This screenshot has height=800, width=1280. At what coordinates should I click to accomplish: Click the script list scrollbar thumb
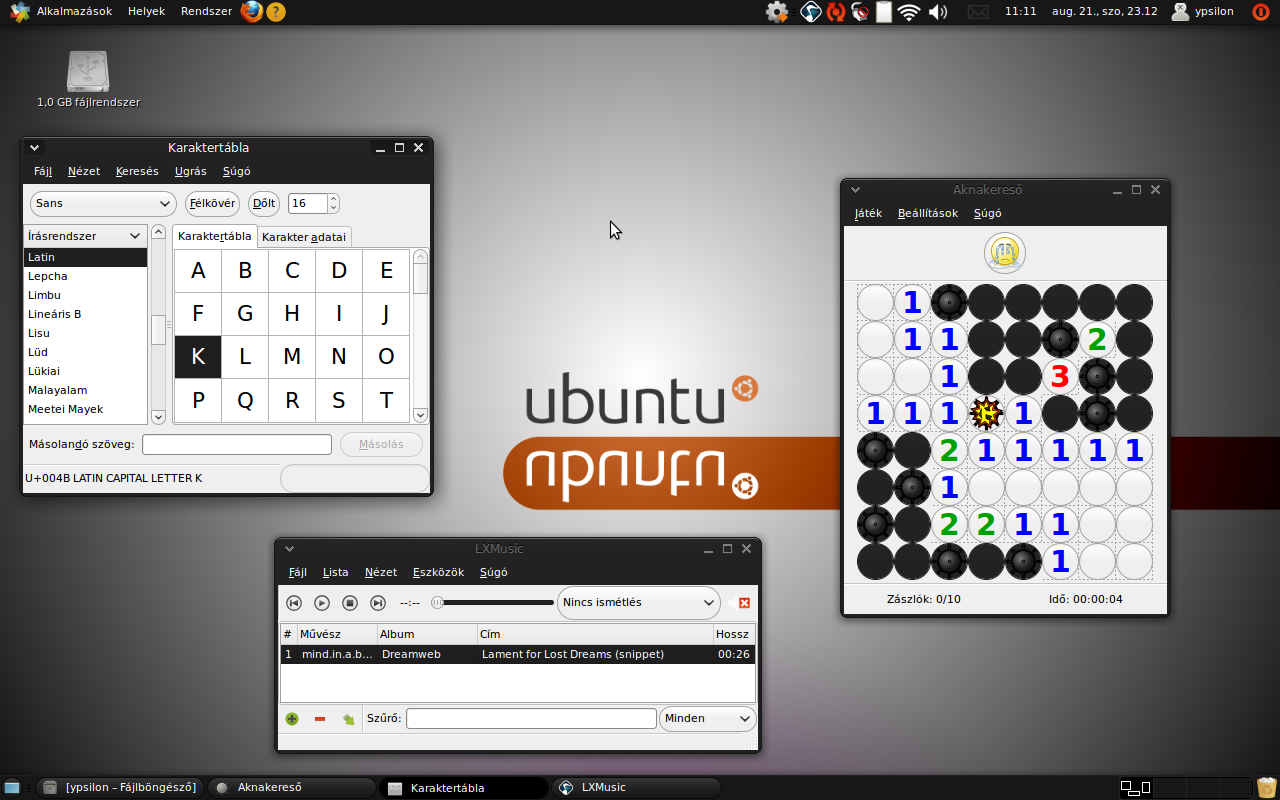[x=158, y=329]
